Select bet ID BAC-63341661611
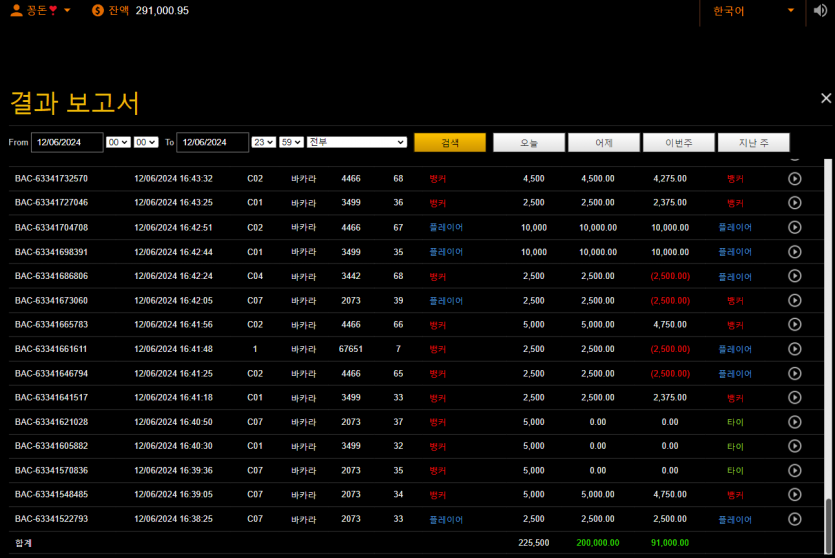Screen dimensions: 835x558 click(x=51, y=349)
